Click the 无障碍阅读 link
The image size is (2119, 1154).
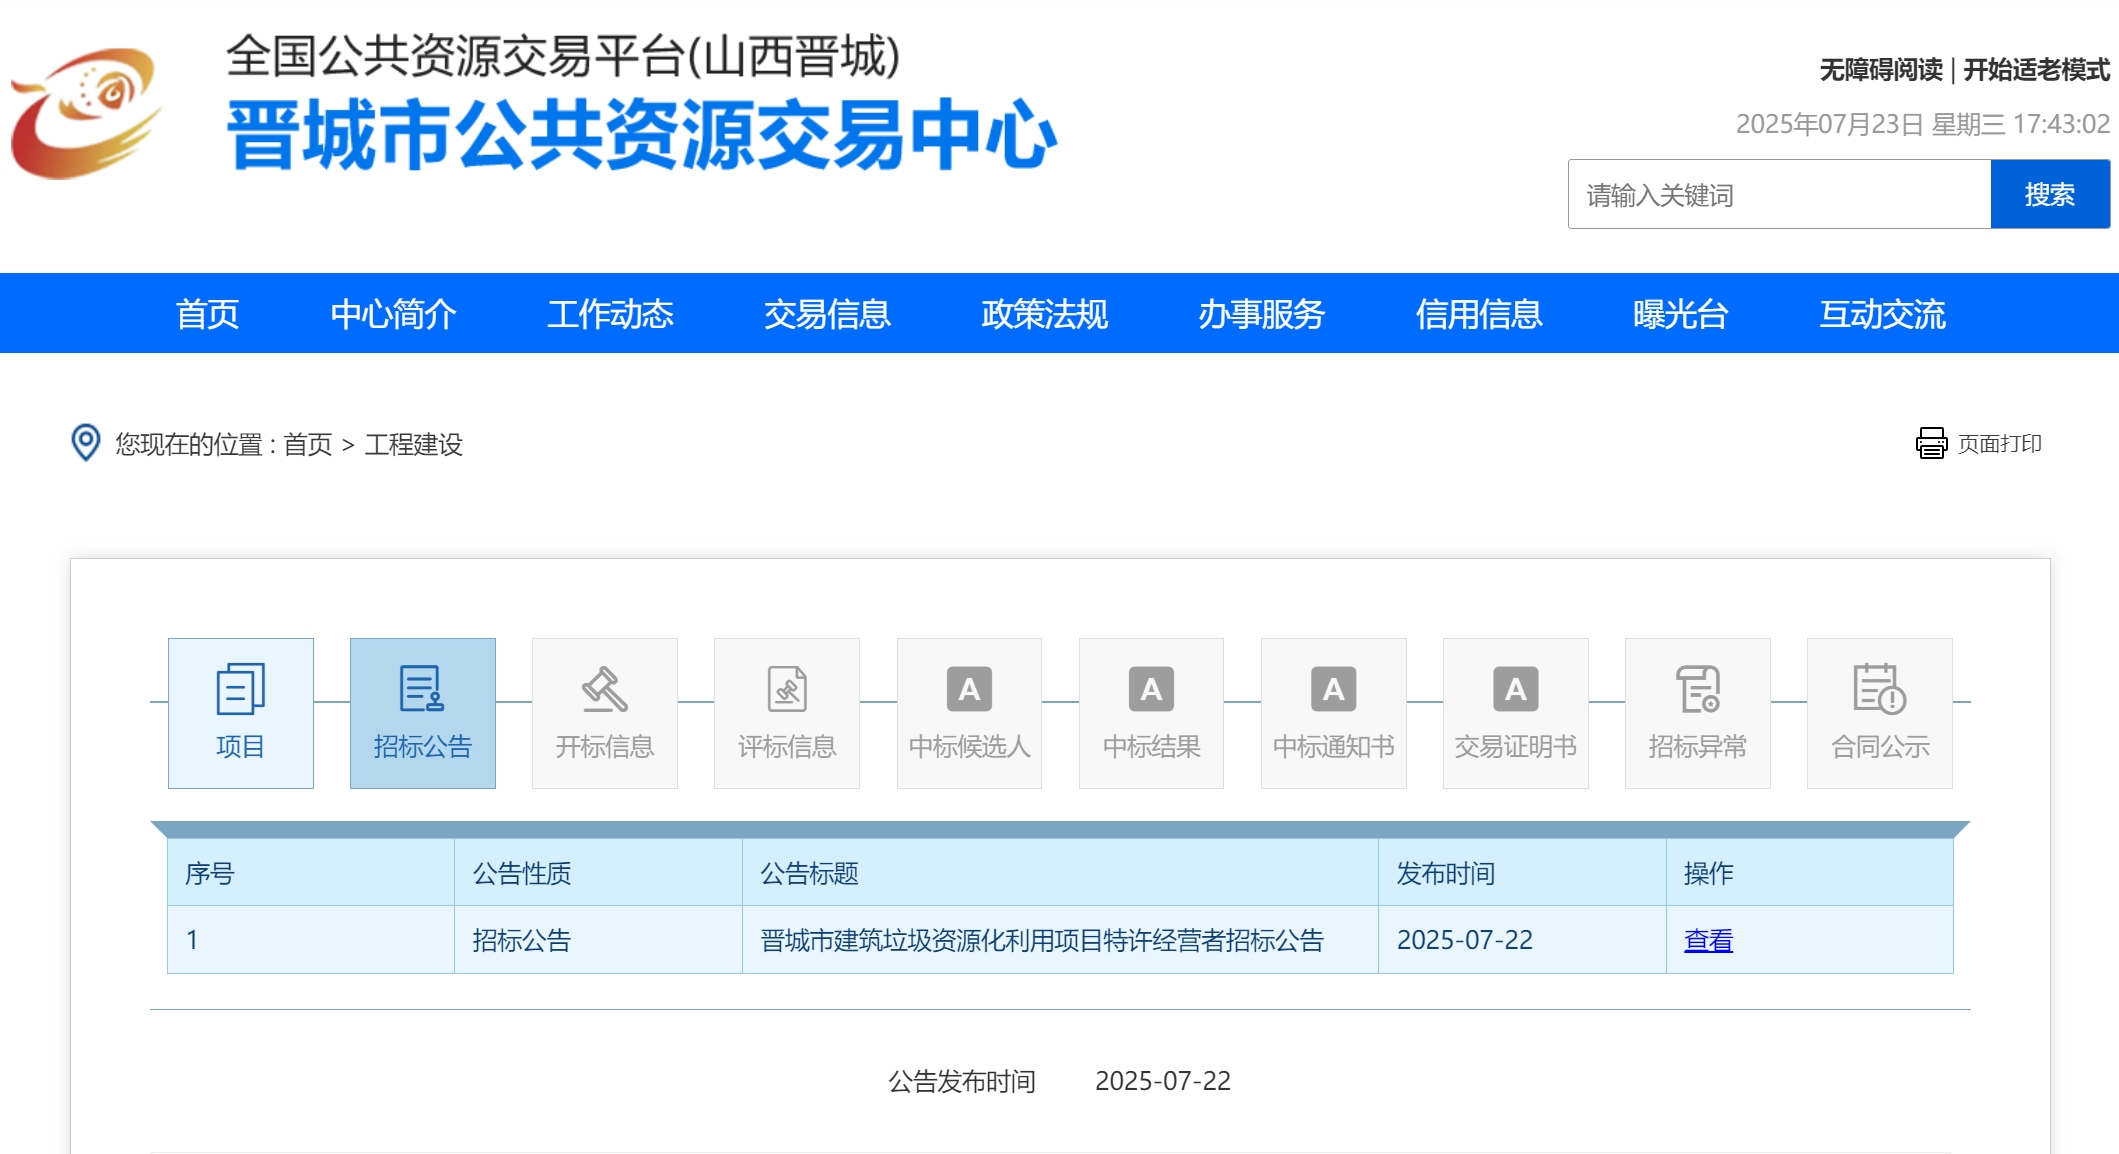pos(1881,70)
